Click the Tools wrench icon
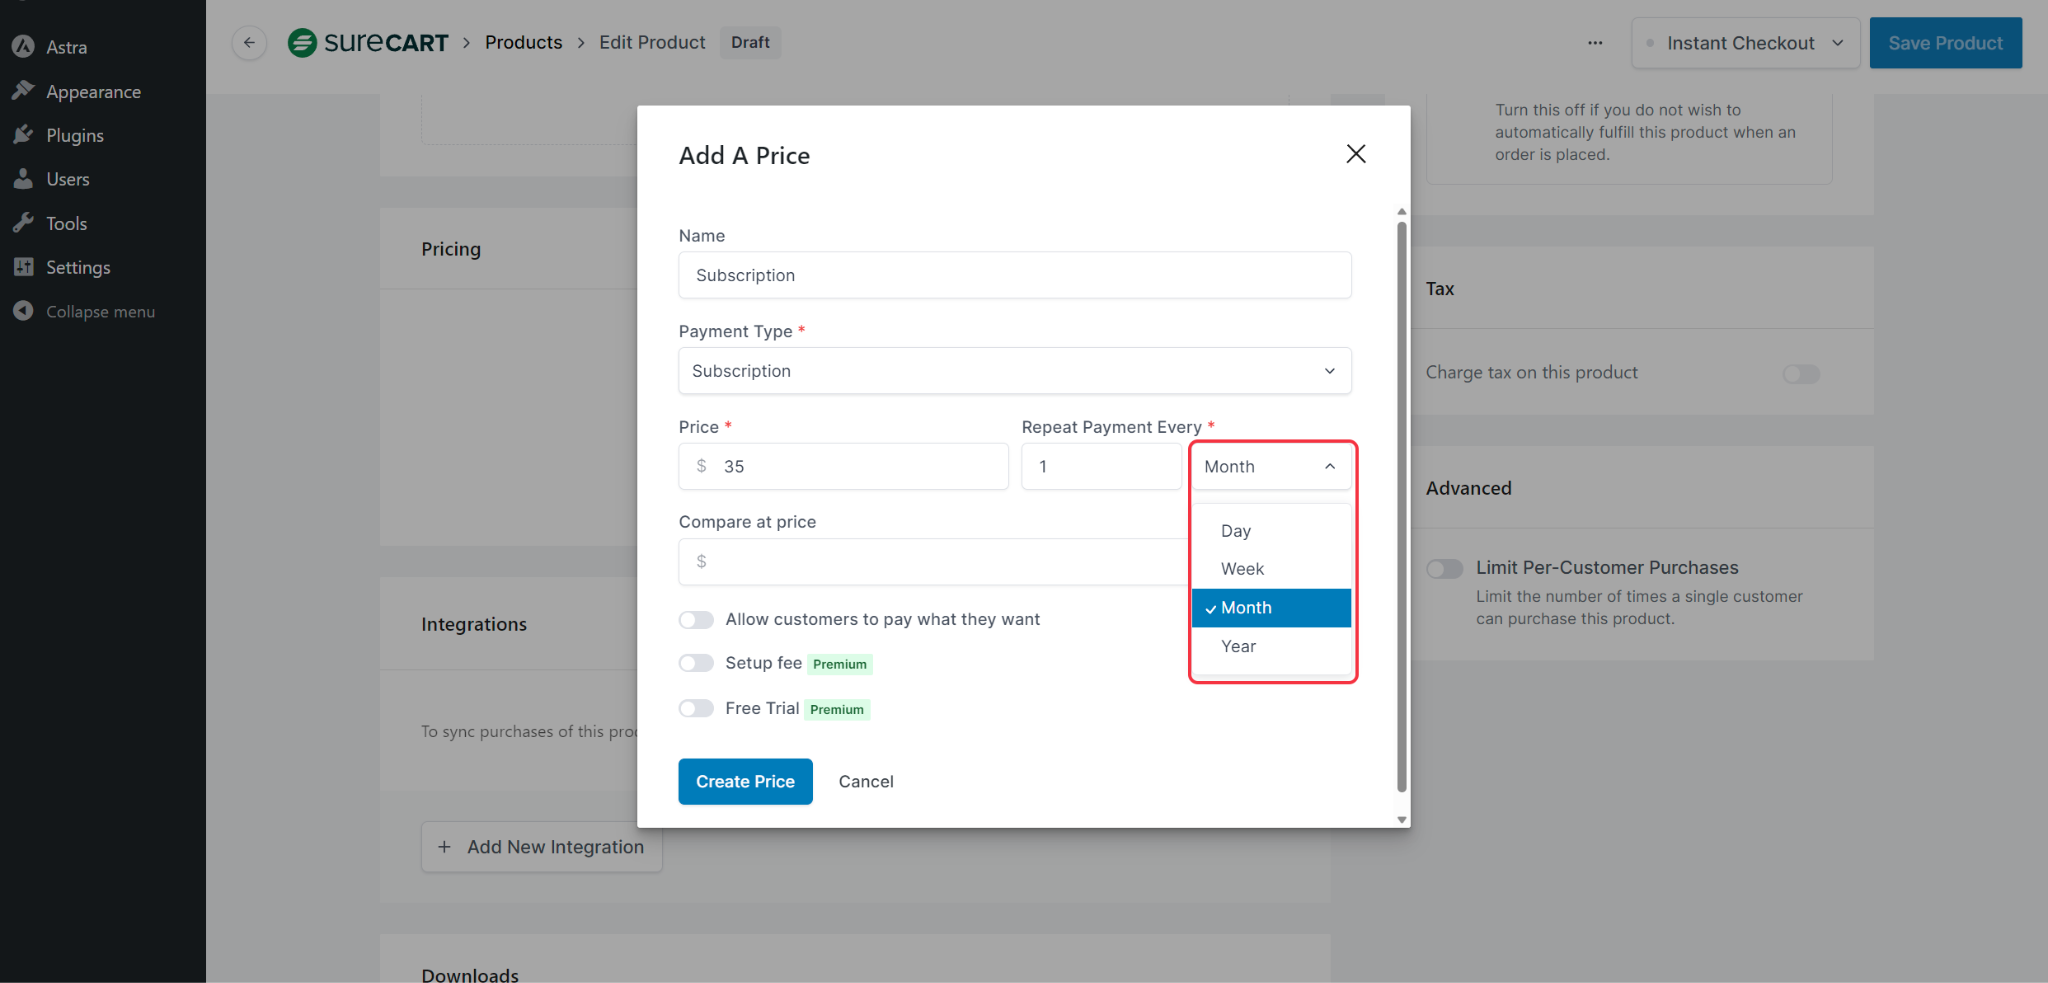 [23, 223]
